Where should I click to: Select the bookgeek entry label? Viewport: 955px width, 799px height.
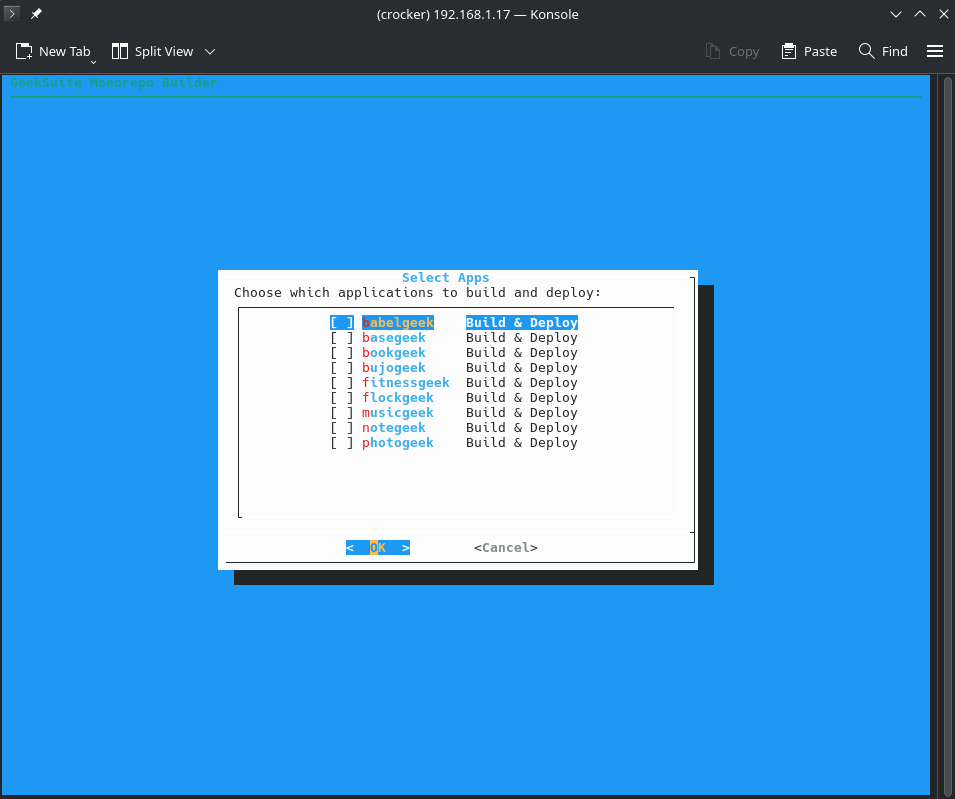[394, 352]
